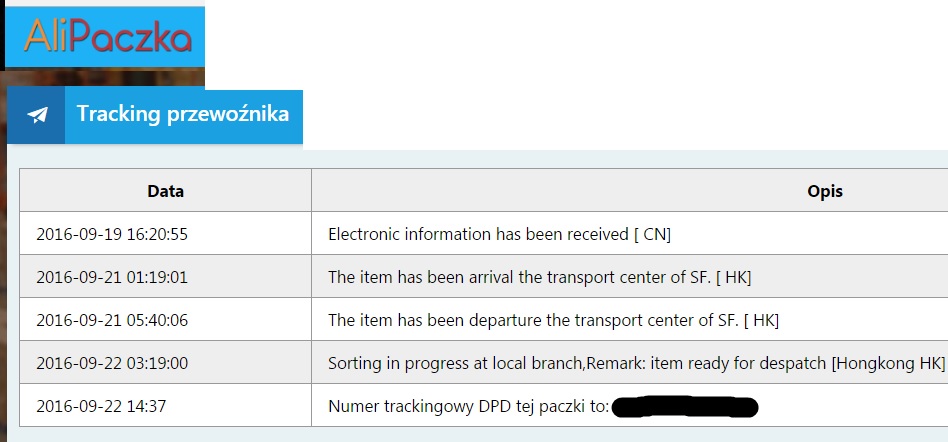Select the date 2016-09-21 01:19:01
This screenshot has height=442, width=948.
112,278
